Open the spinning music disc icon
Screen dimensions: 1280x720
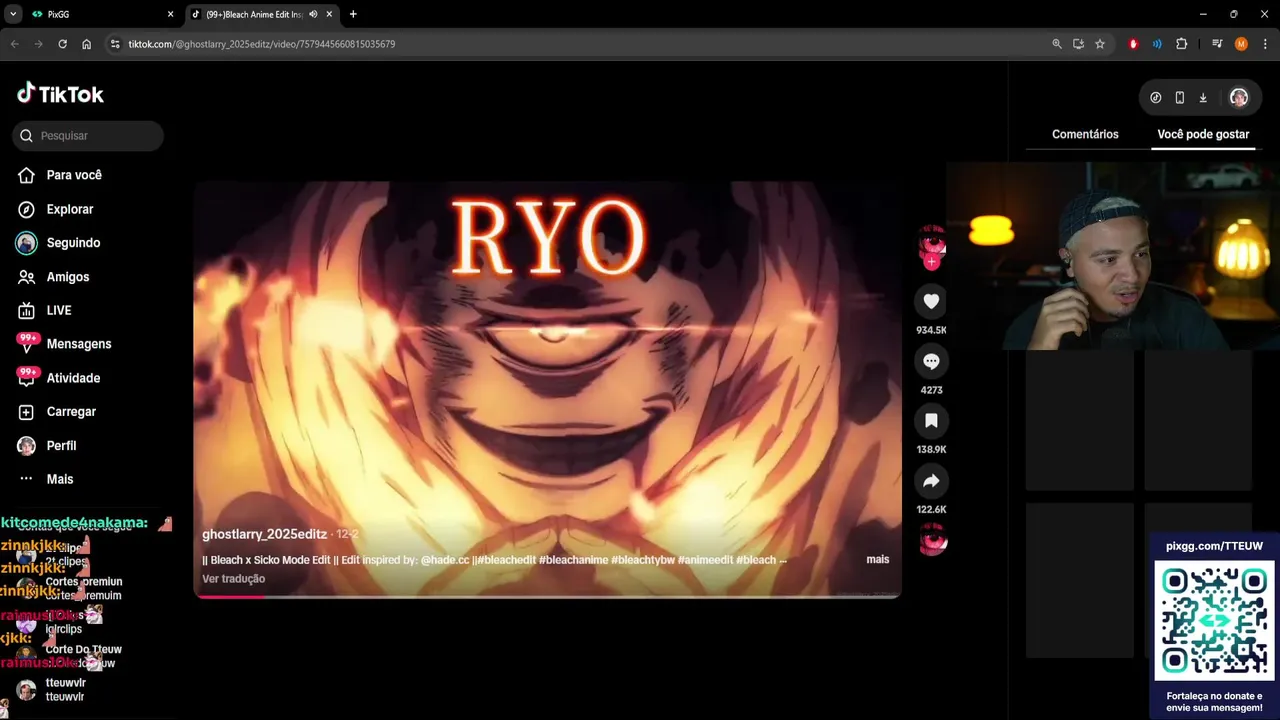932,540
